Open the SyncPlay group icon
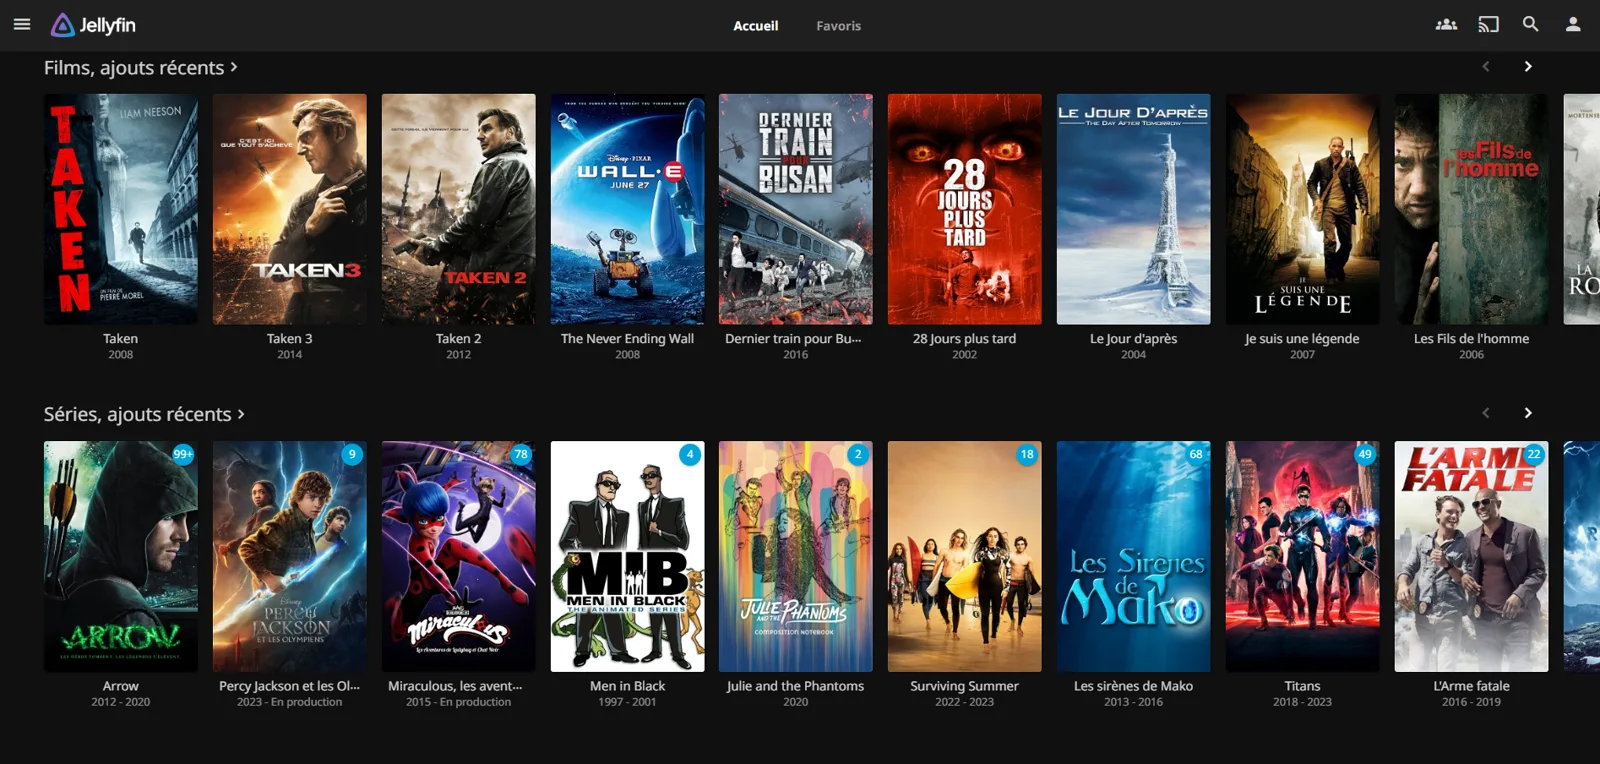Image resolution: width=1600 pixels, height=764 pixels. point(1446,25)
